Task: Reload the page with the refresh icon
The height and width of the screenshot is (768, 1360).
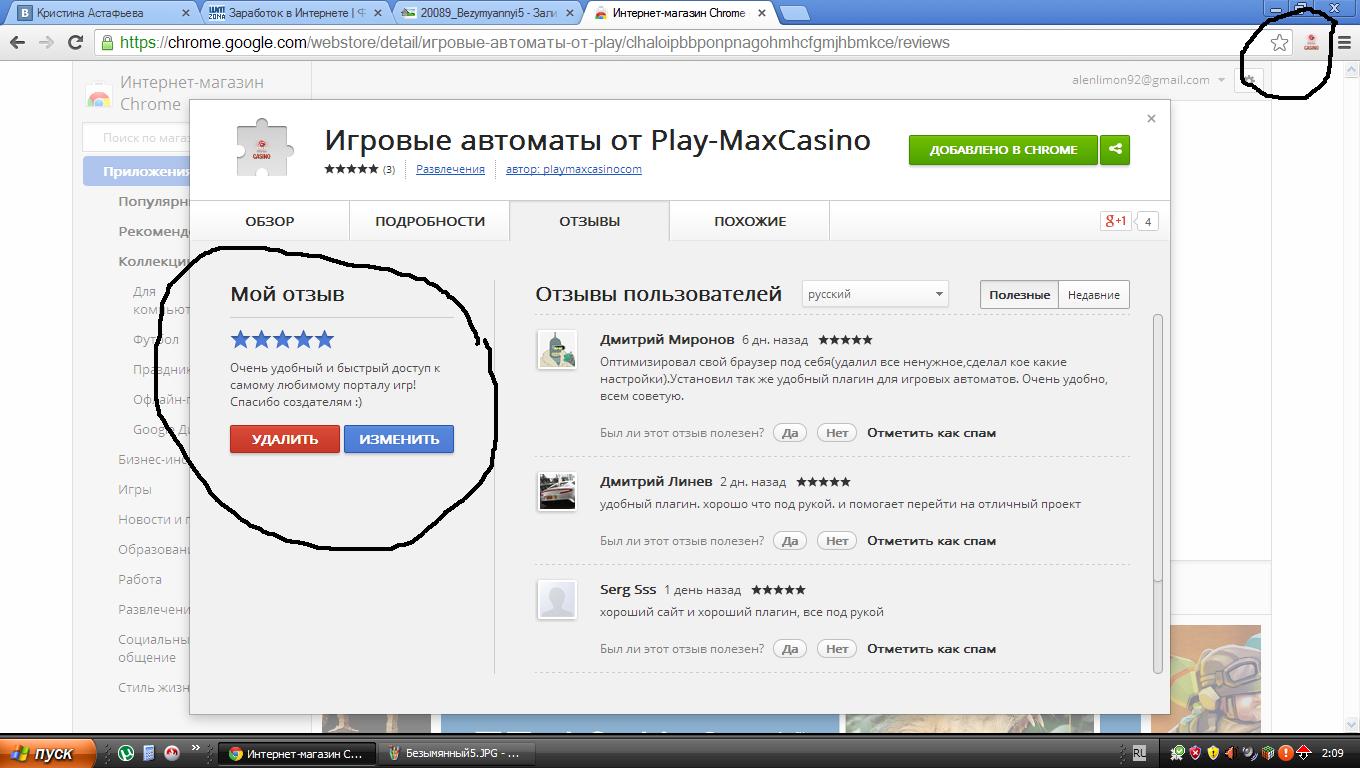Action: pos(75,42)
